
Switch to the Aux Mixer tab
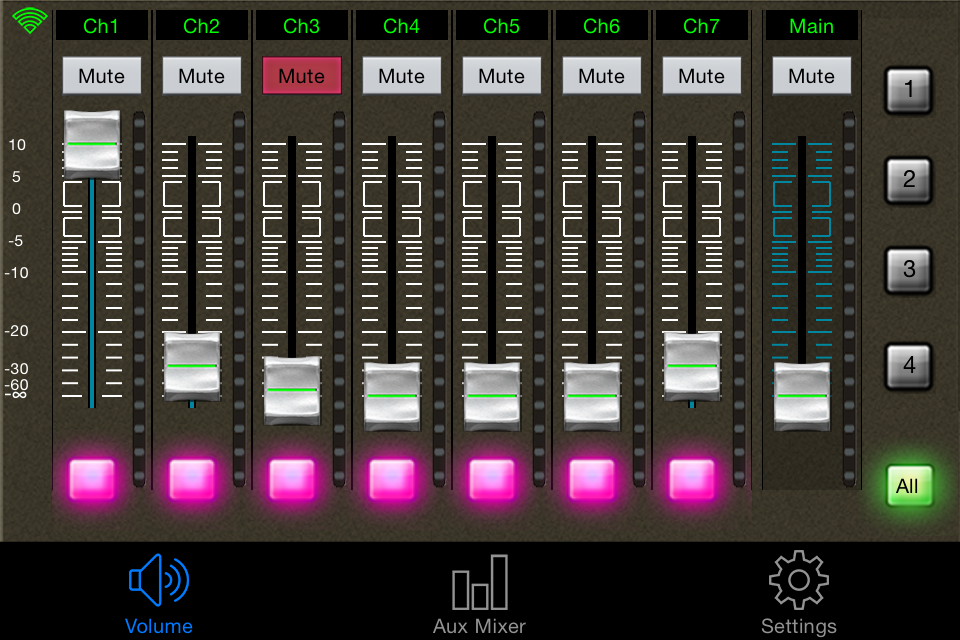479,594
